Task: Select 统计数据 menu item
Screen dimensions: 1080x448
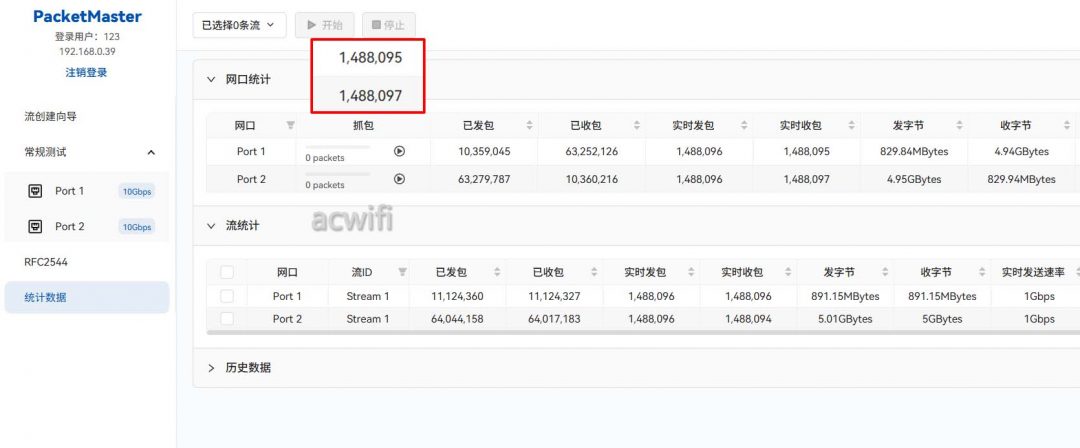Action: click(x=87, y=298)
